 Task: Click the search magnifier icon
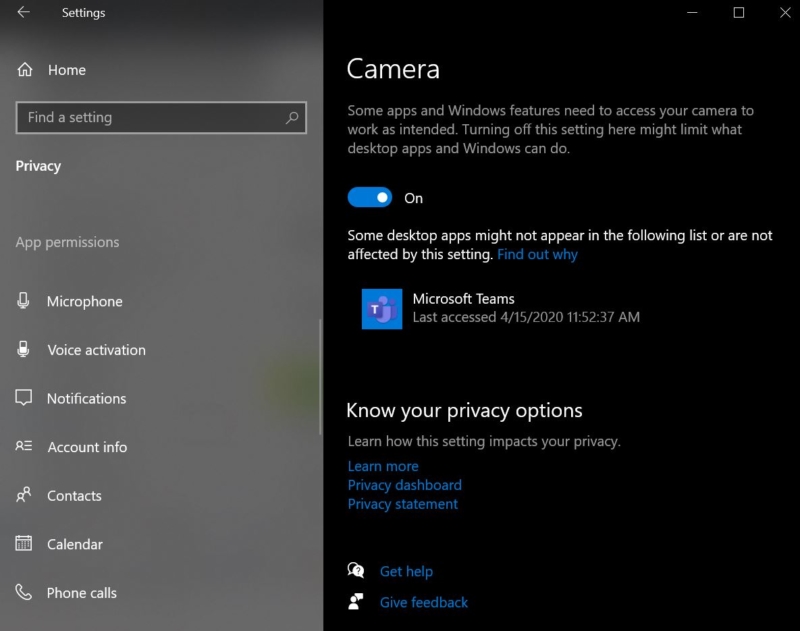(x=291, y=117)
